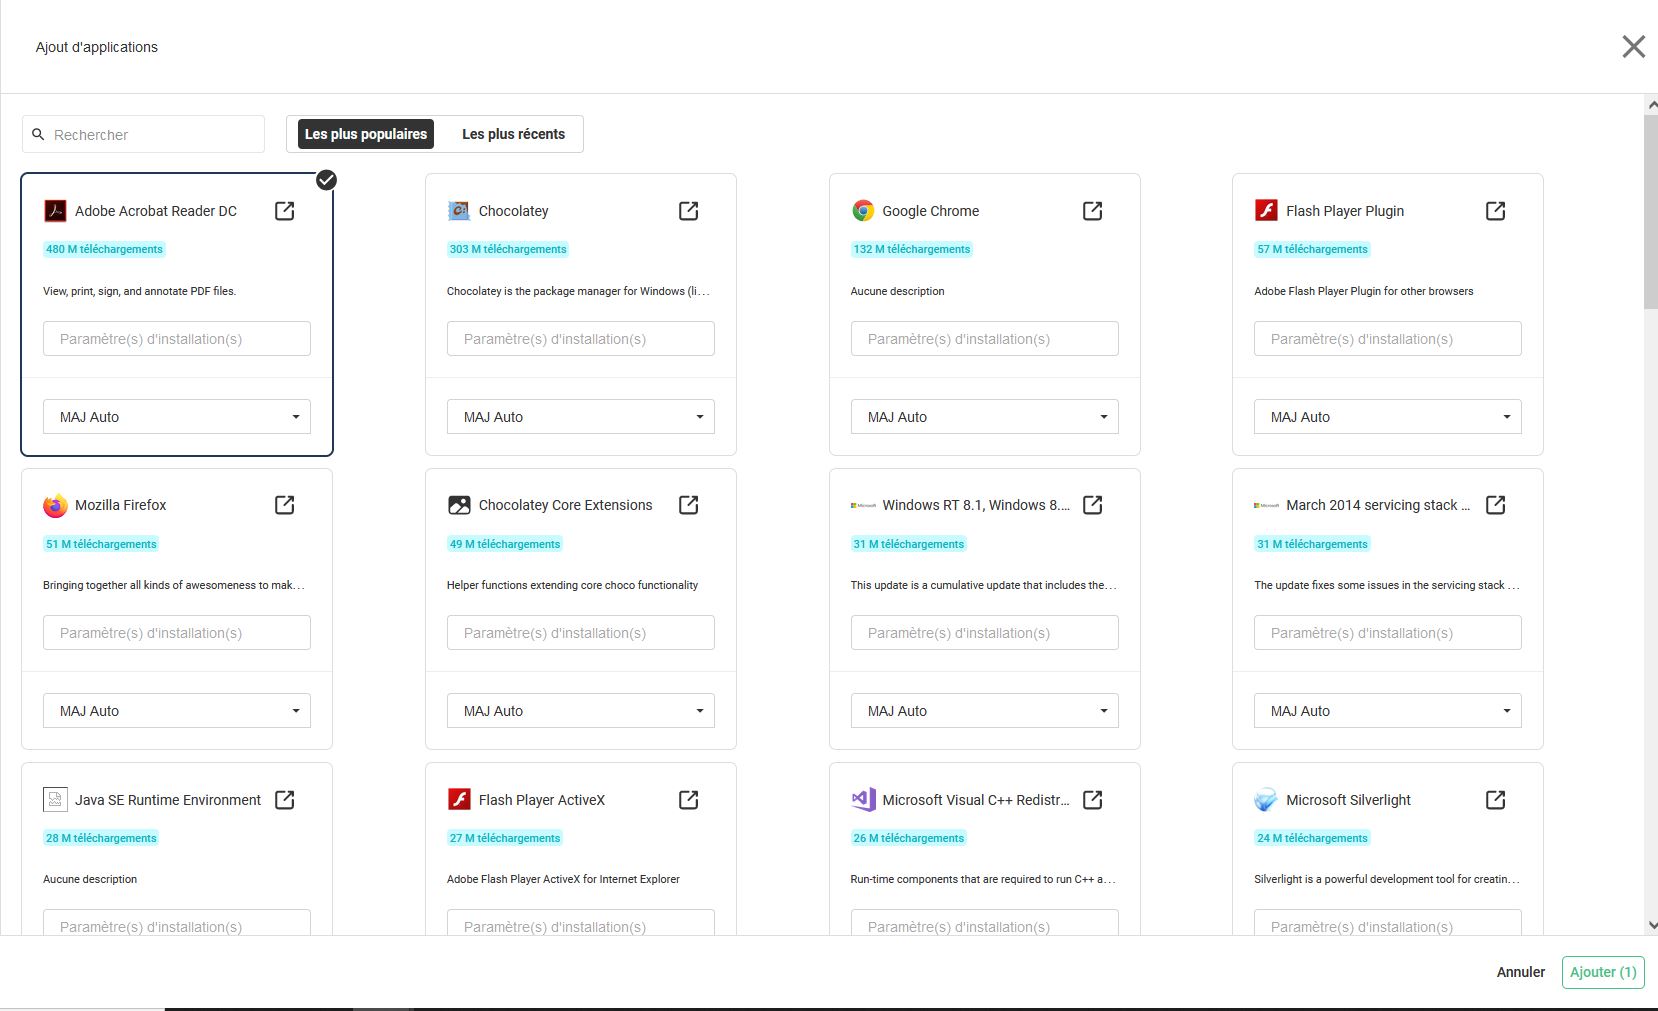Deselect Adobe Acrobat Reader DC checkmark
The height and width of the screenshot is (1011, 1658).
pyautogui.click(x=326, y=180)
